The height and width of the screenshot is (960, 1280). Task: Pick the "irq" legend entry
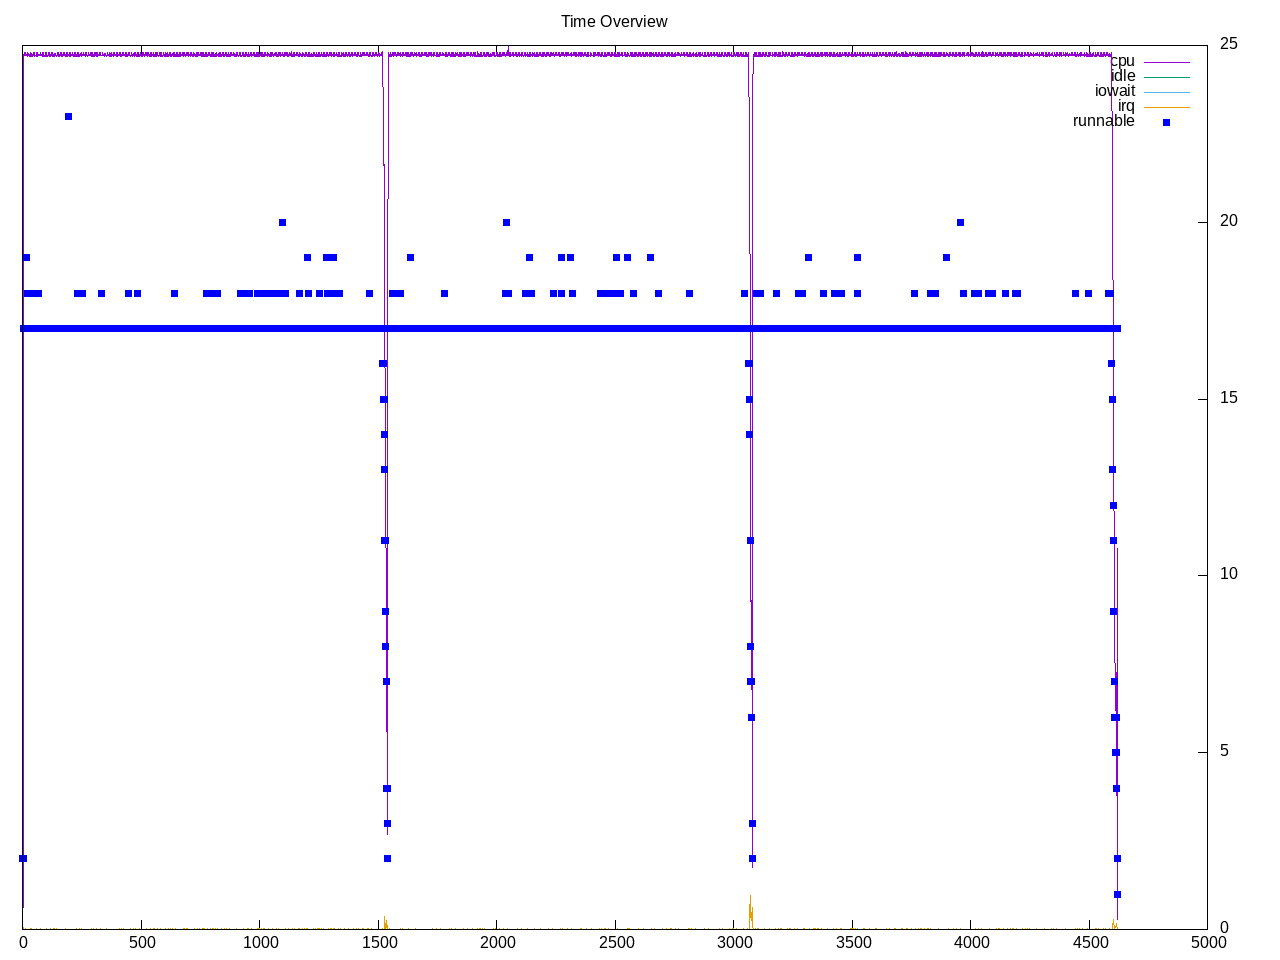(1126, 106)
